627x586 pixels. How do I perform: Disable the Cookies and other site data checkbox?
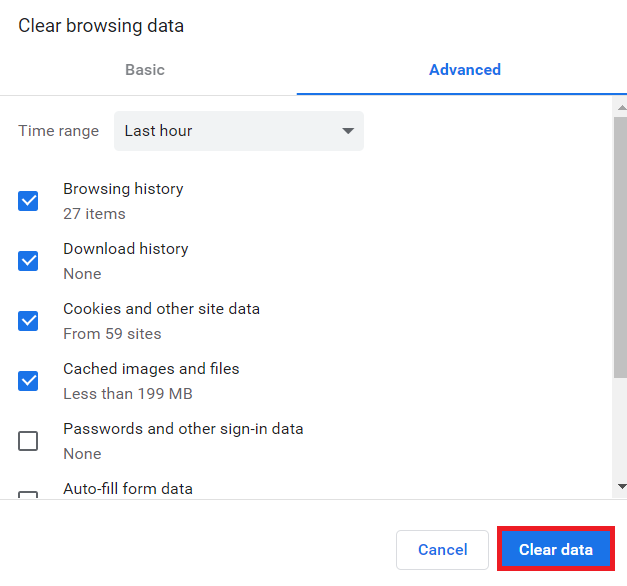(x=28, y=321)
